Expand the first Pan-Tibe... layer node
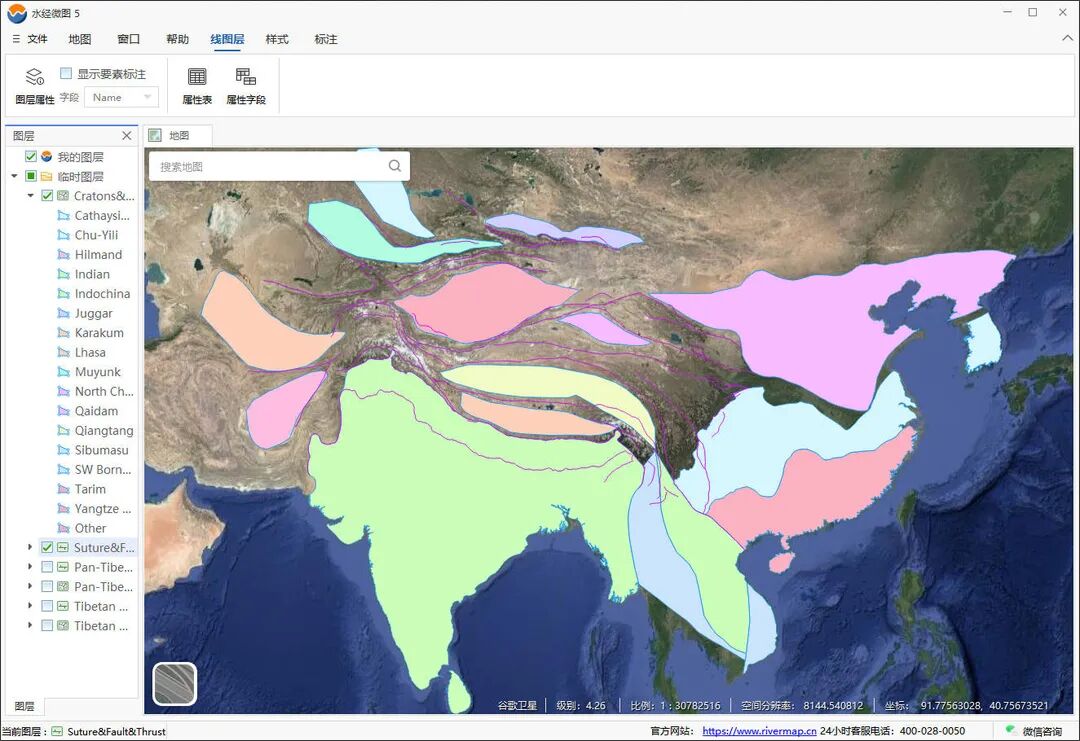This screenshot has width=1080, height=741. click(30, 567)
